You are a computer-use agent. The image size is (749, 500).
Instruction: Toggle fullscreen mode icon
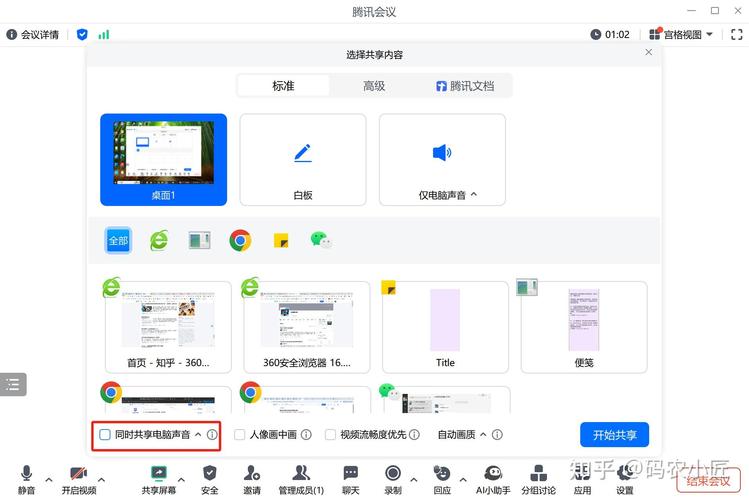(x=737, y=34)
